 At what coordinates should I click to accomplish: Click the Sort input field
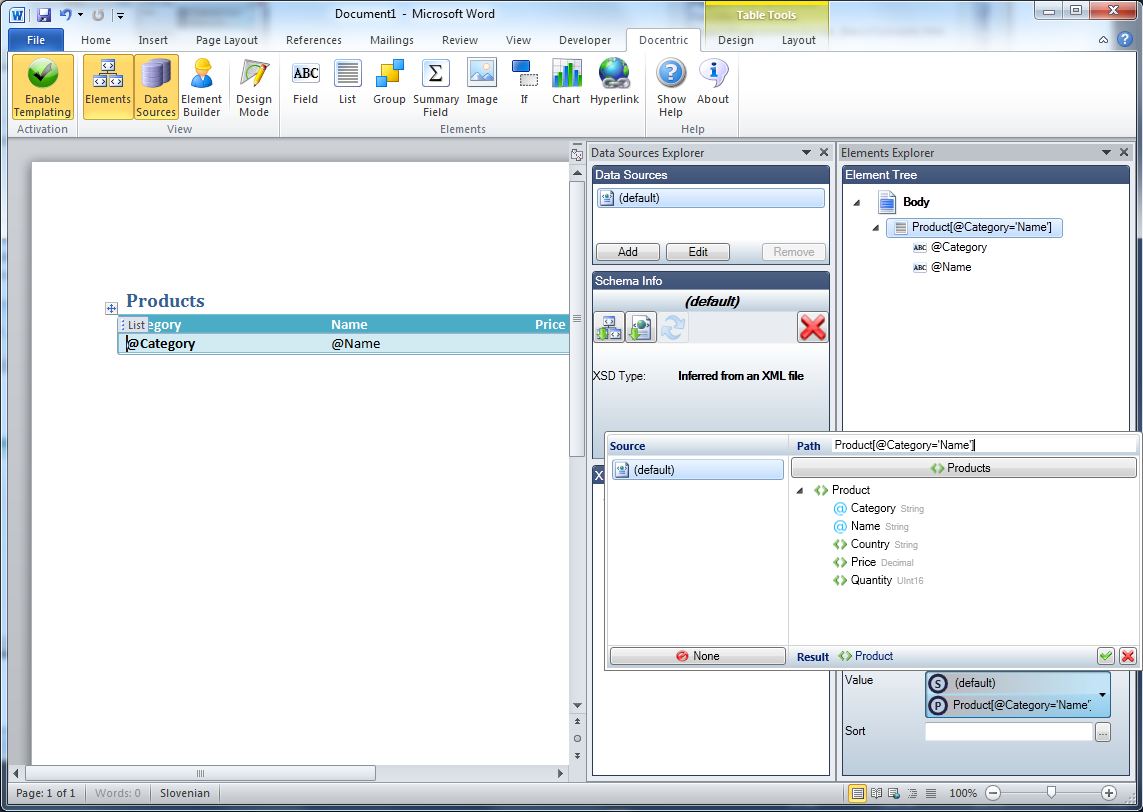tap(1009, 732)
